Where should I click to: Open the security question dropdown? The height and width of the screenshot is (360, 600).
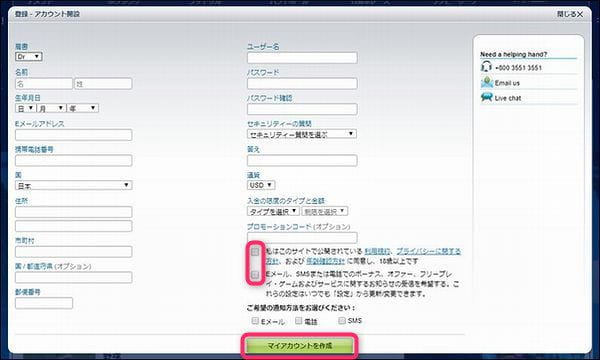coord(302,134)
